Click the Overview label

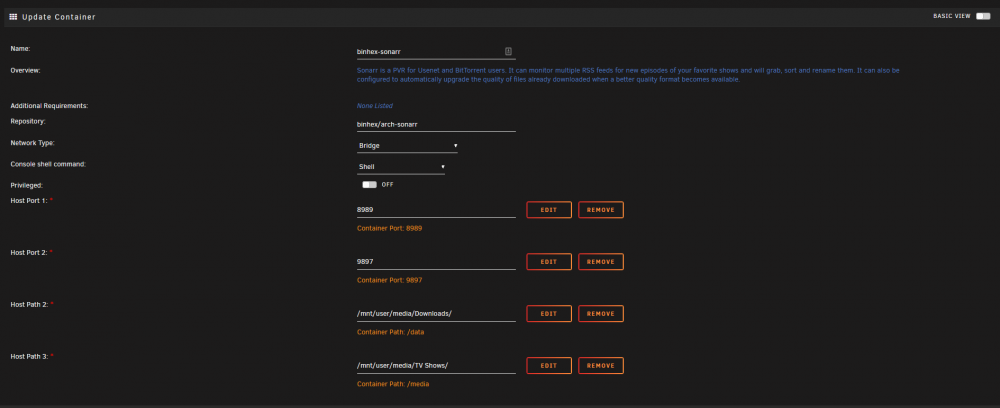click(x=26, y=71)
